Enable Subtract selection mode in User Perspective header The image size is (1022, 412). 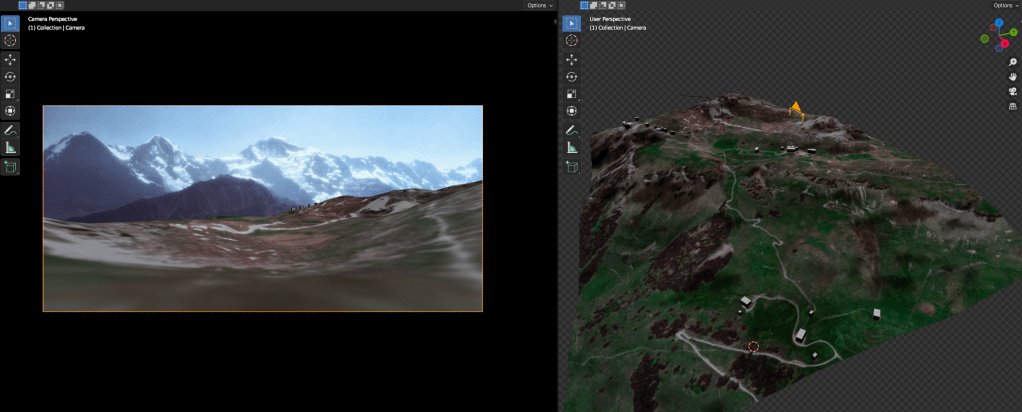pos(602,5)
